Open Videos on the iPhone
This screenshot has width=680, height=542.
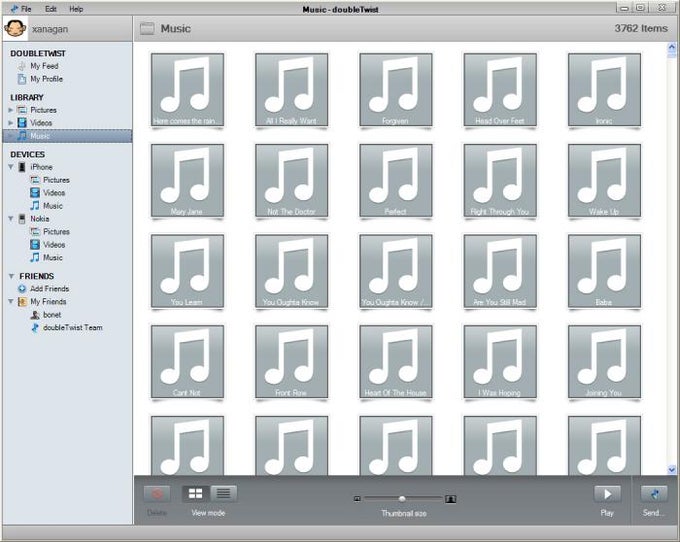54,193
